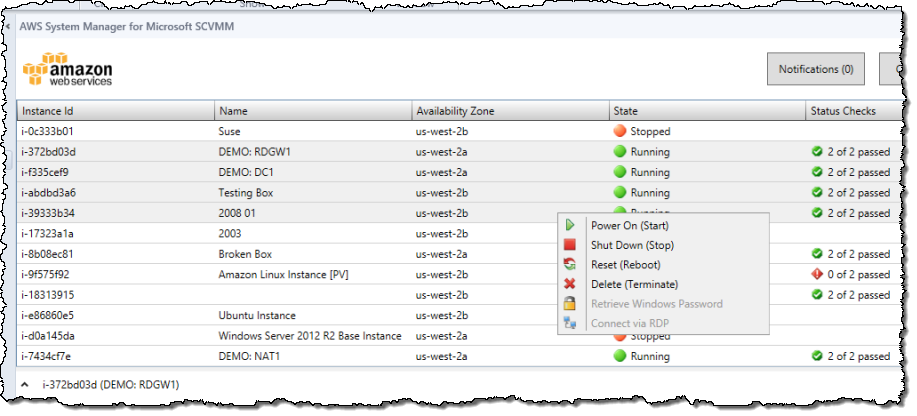Click Amazon Linux Instance [PV] name
Screen dimensions: 917x416
click(x=283, y=274)
